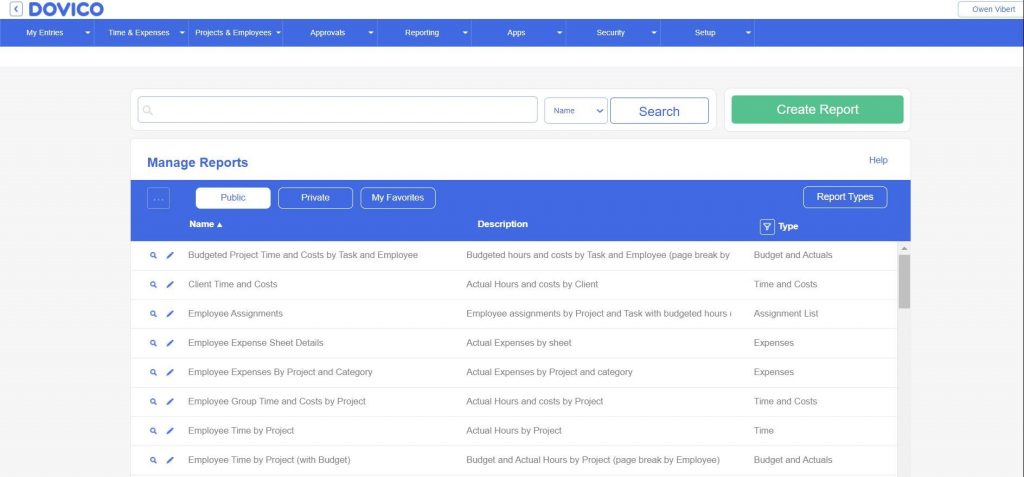Select the Client Time and Costs report name
Image resolution: width=1024 pixels, height=477 pixels.
coord(232,284)
